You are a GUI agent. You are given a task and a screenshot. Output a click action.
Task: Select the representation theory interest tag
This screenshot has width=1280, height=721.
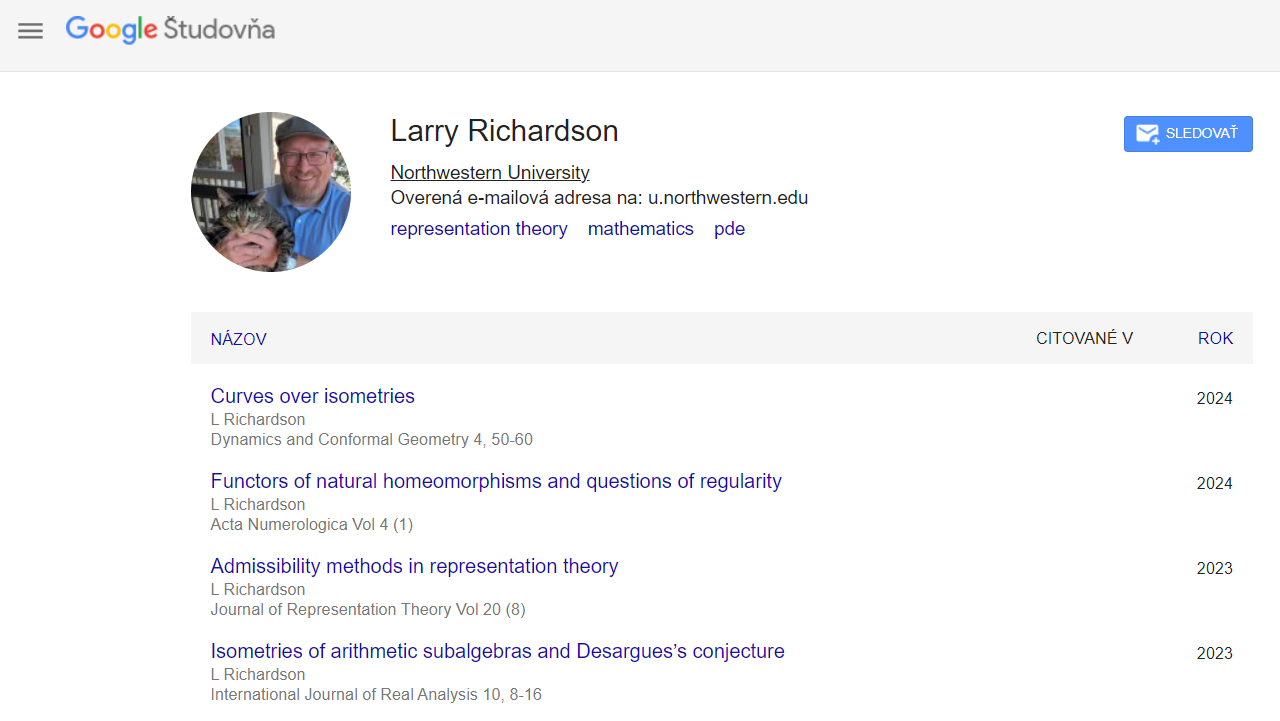point(479,229)
